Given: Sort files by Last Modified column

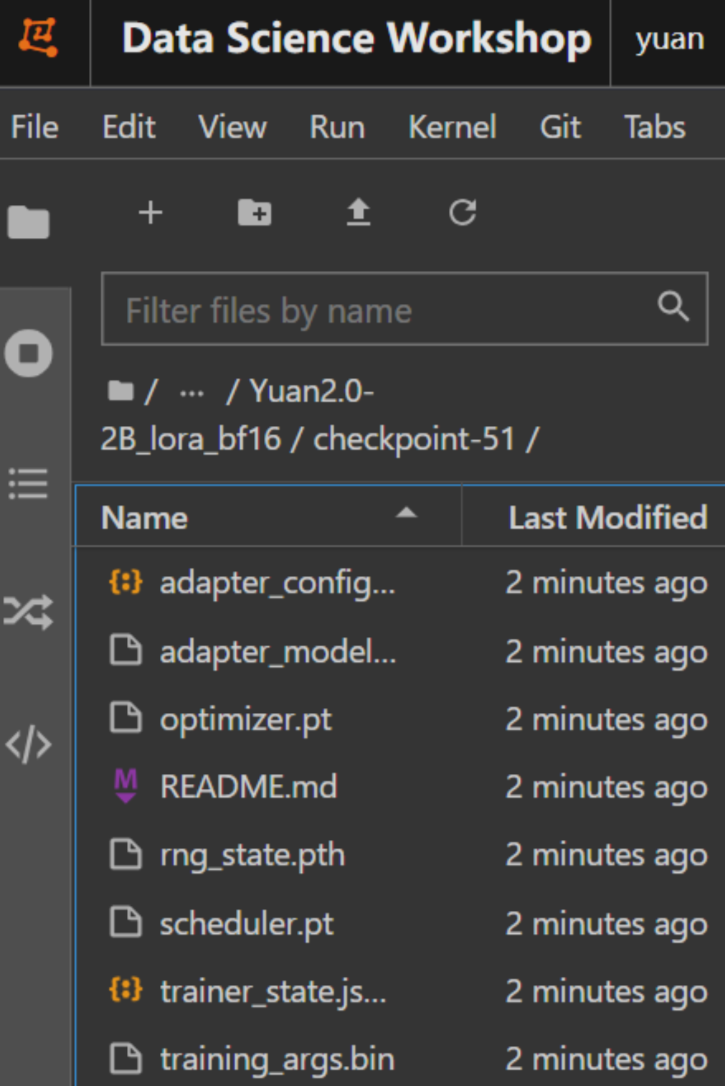Looking at the screenshot, I should point(608,517).
